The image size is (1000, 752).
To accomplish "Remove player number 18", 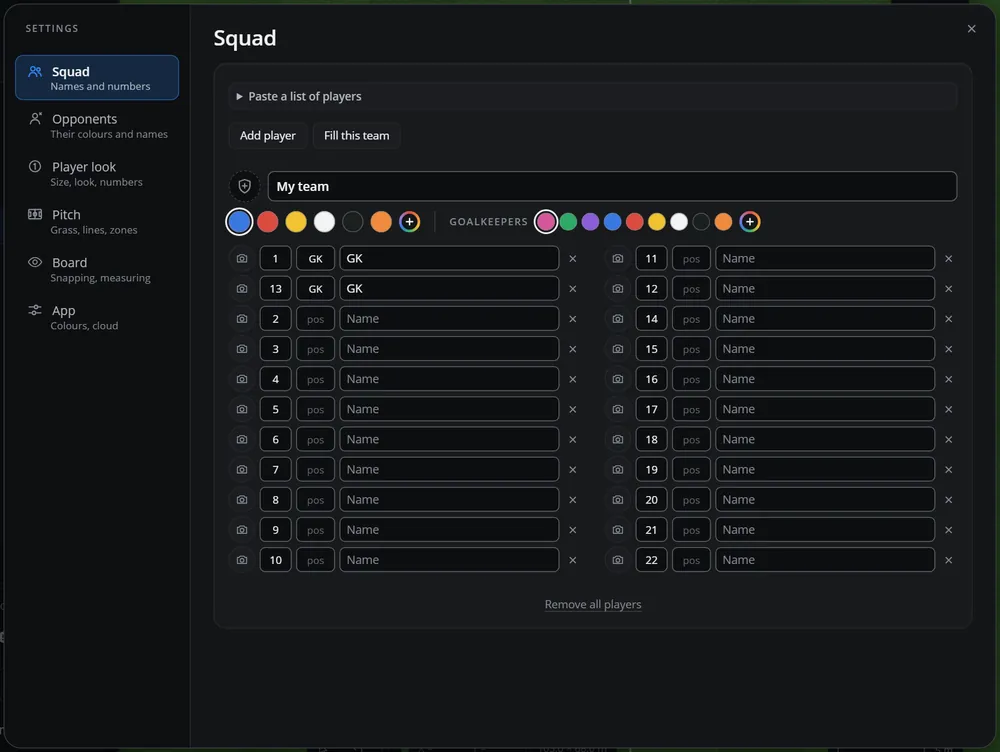I will pyautogui.click(x=948, y=439).
